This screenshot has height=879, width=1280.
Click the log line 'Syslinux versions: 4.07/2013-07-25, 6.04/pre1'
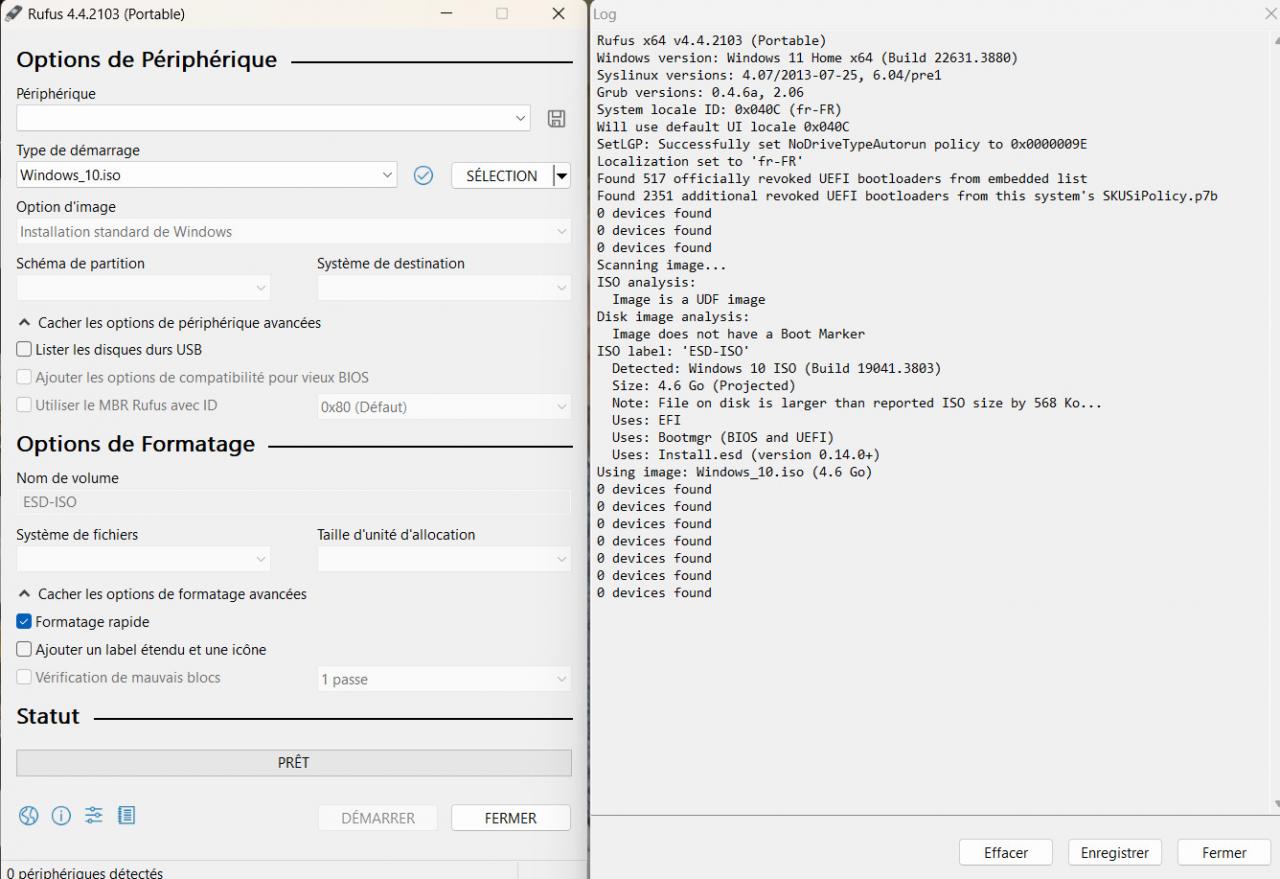point(769,75)
